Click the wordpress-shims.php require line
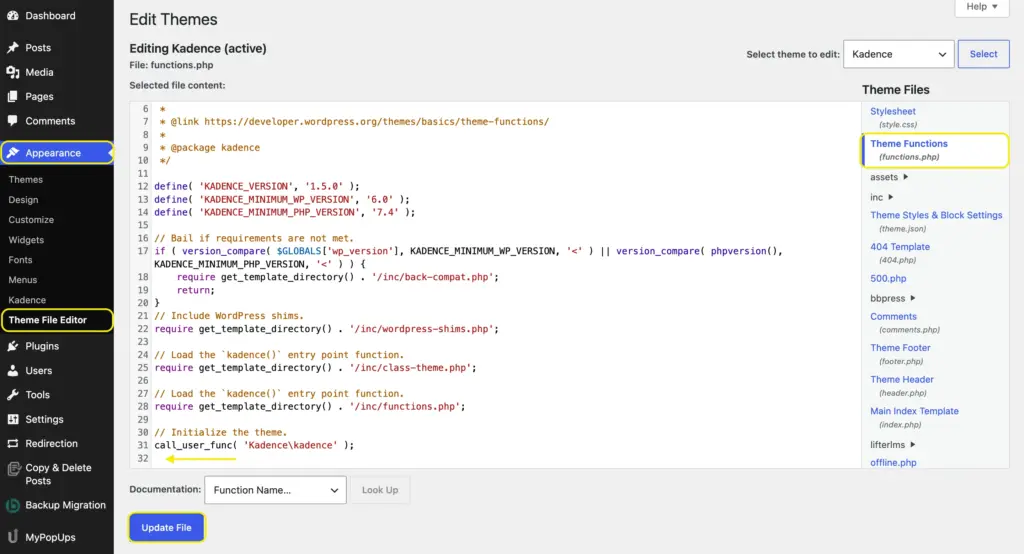This screenshot has width=1024, height=554. [327, 329]
